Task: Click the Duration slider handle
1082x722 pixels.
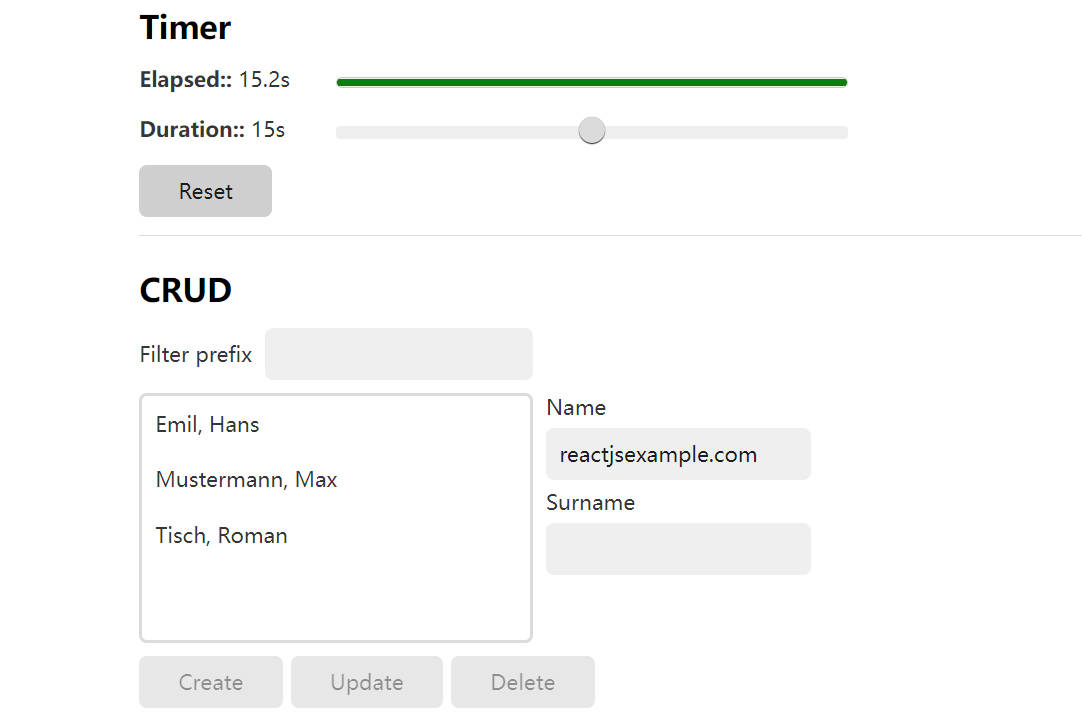Action: click(x=592, y=131)
